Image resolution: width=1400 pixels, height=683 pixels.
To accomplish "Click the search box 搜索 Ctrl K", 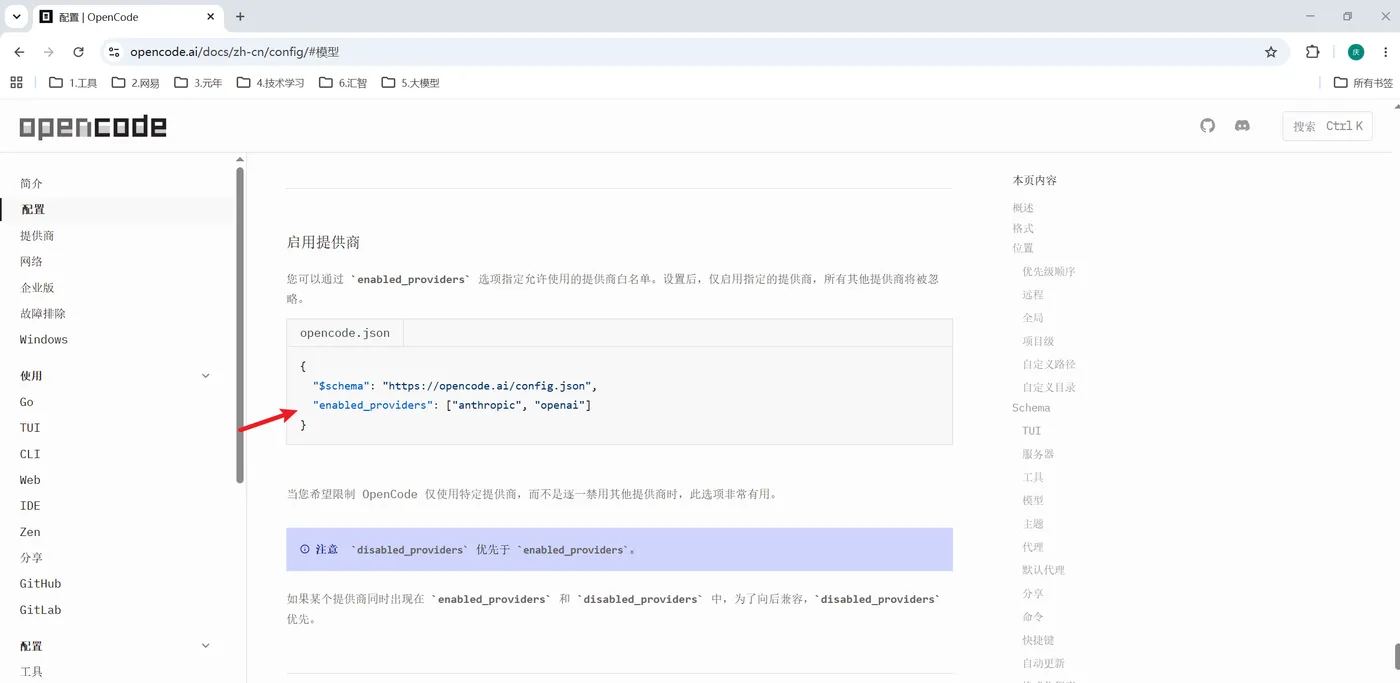I will [1327, 126].
